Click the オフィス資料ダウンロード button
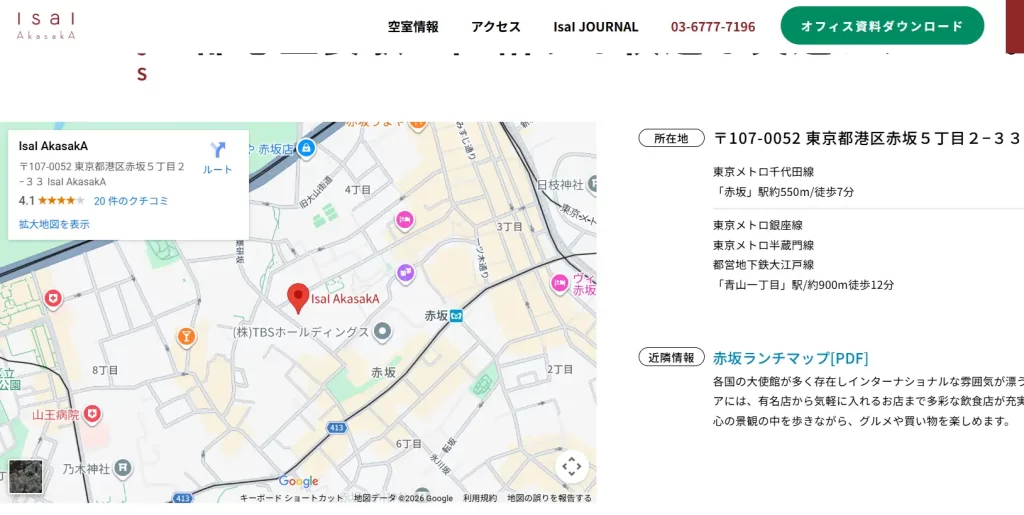Image resolution: width=1024 pixels, height=515 pixels. [882, 26]
